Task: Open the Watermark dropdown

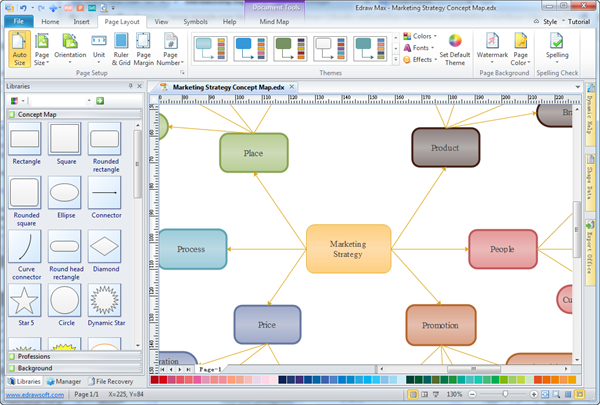Action: (492, 48)
